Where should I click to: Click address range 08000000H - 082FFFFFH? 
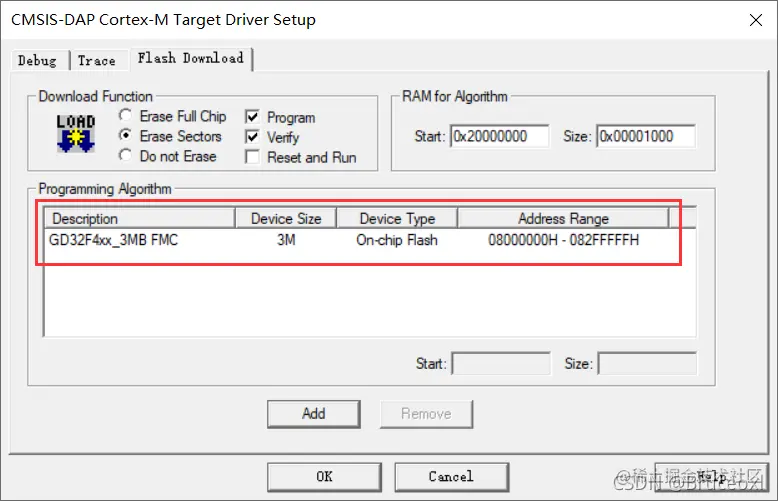[564, 240]
